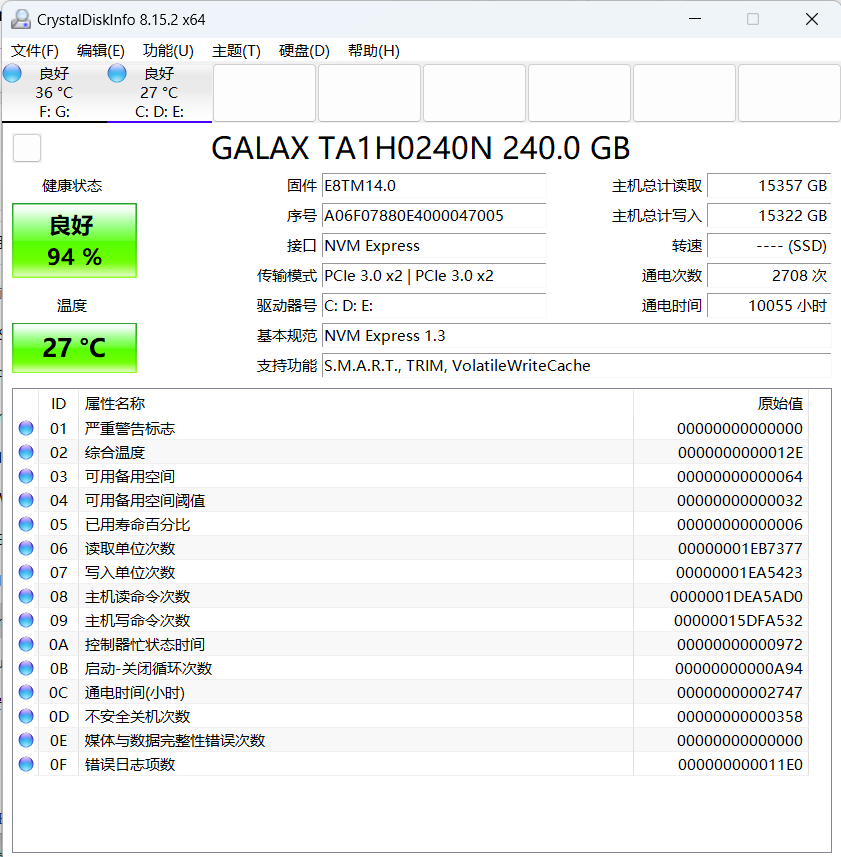Click the ID column header

58,404
